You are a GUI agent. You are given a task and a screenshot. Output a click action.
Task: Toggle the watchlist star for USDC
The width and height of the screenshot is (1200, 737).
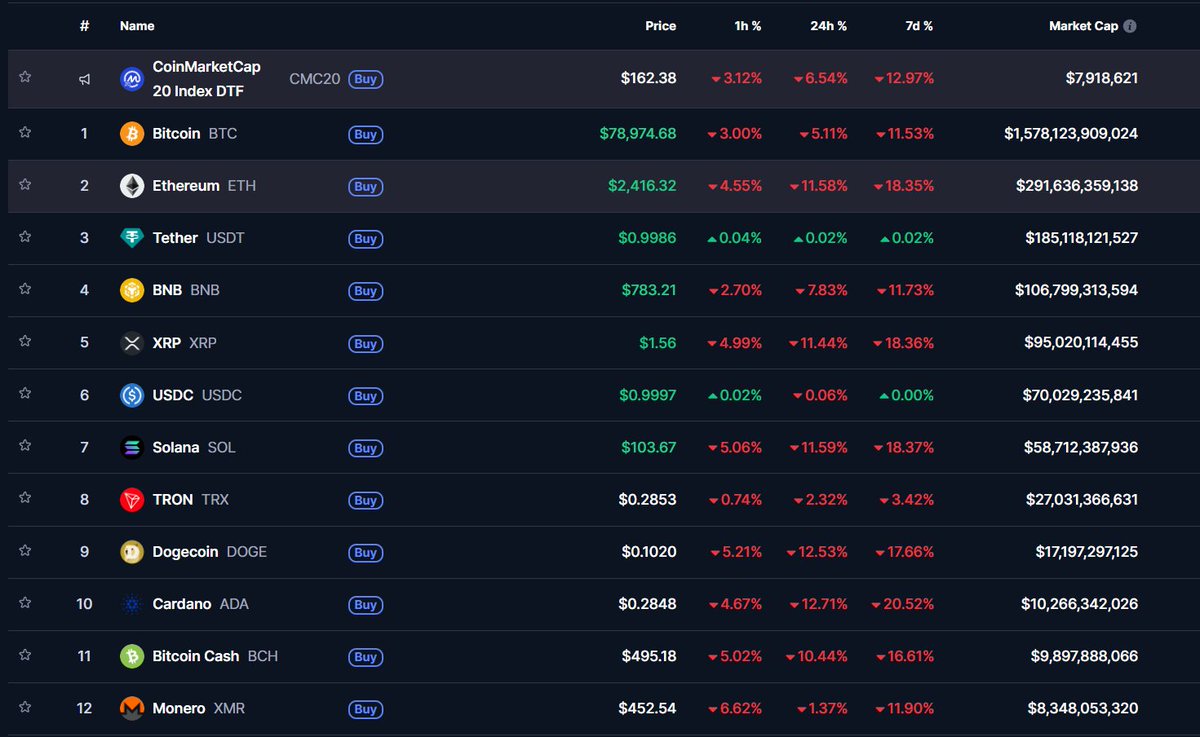[25, 393]
